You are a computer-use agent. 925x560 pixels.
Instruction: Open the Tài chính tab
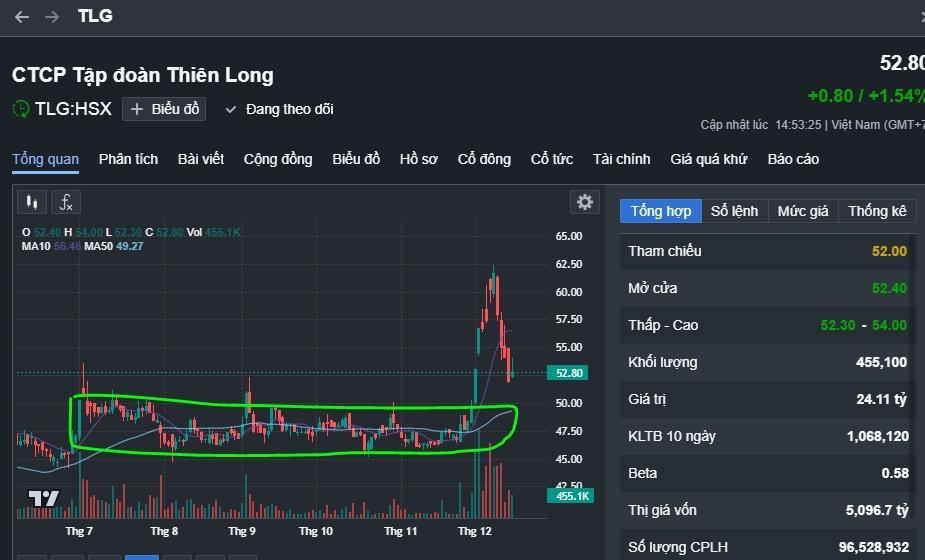point(621,159)
